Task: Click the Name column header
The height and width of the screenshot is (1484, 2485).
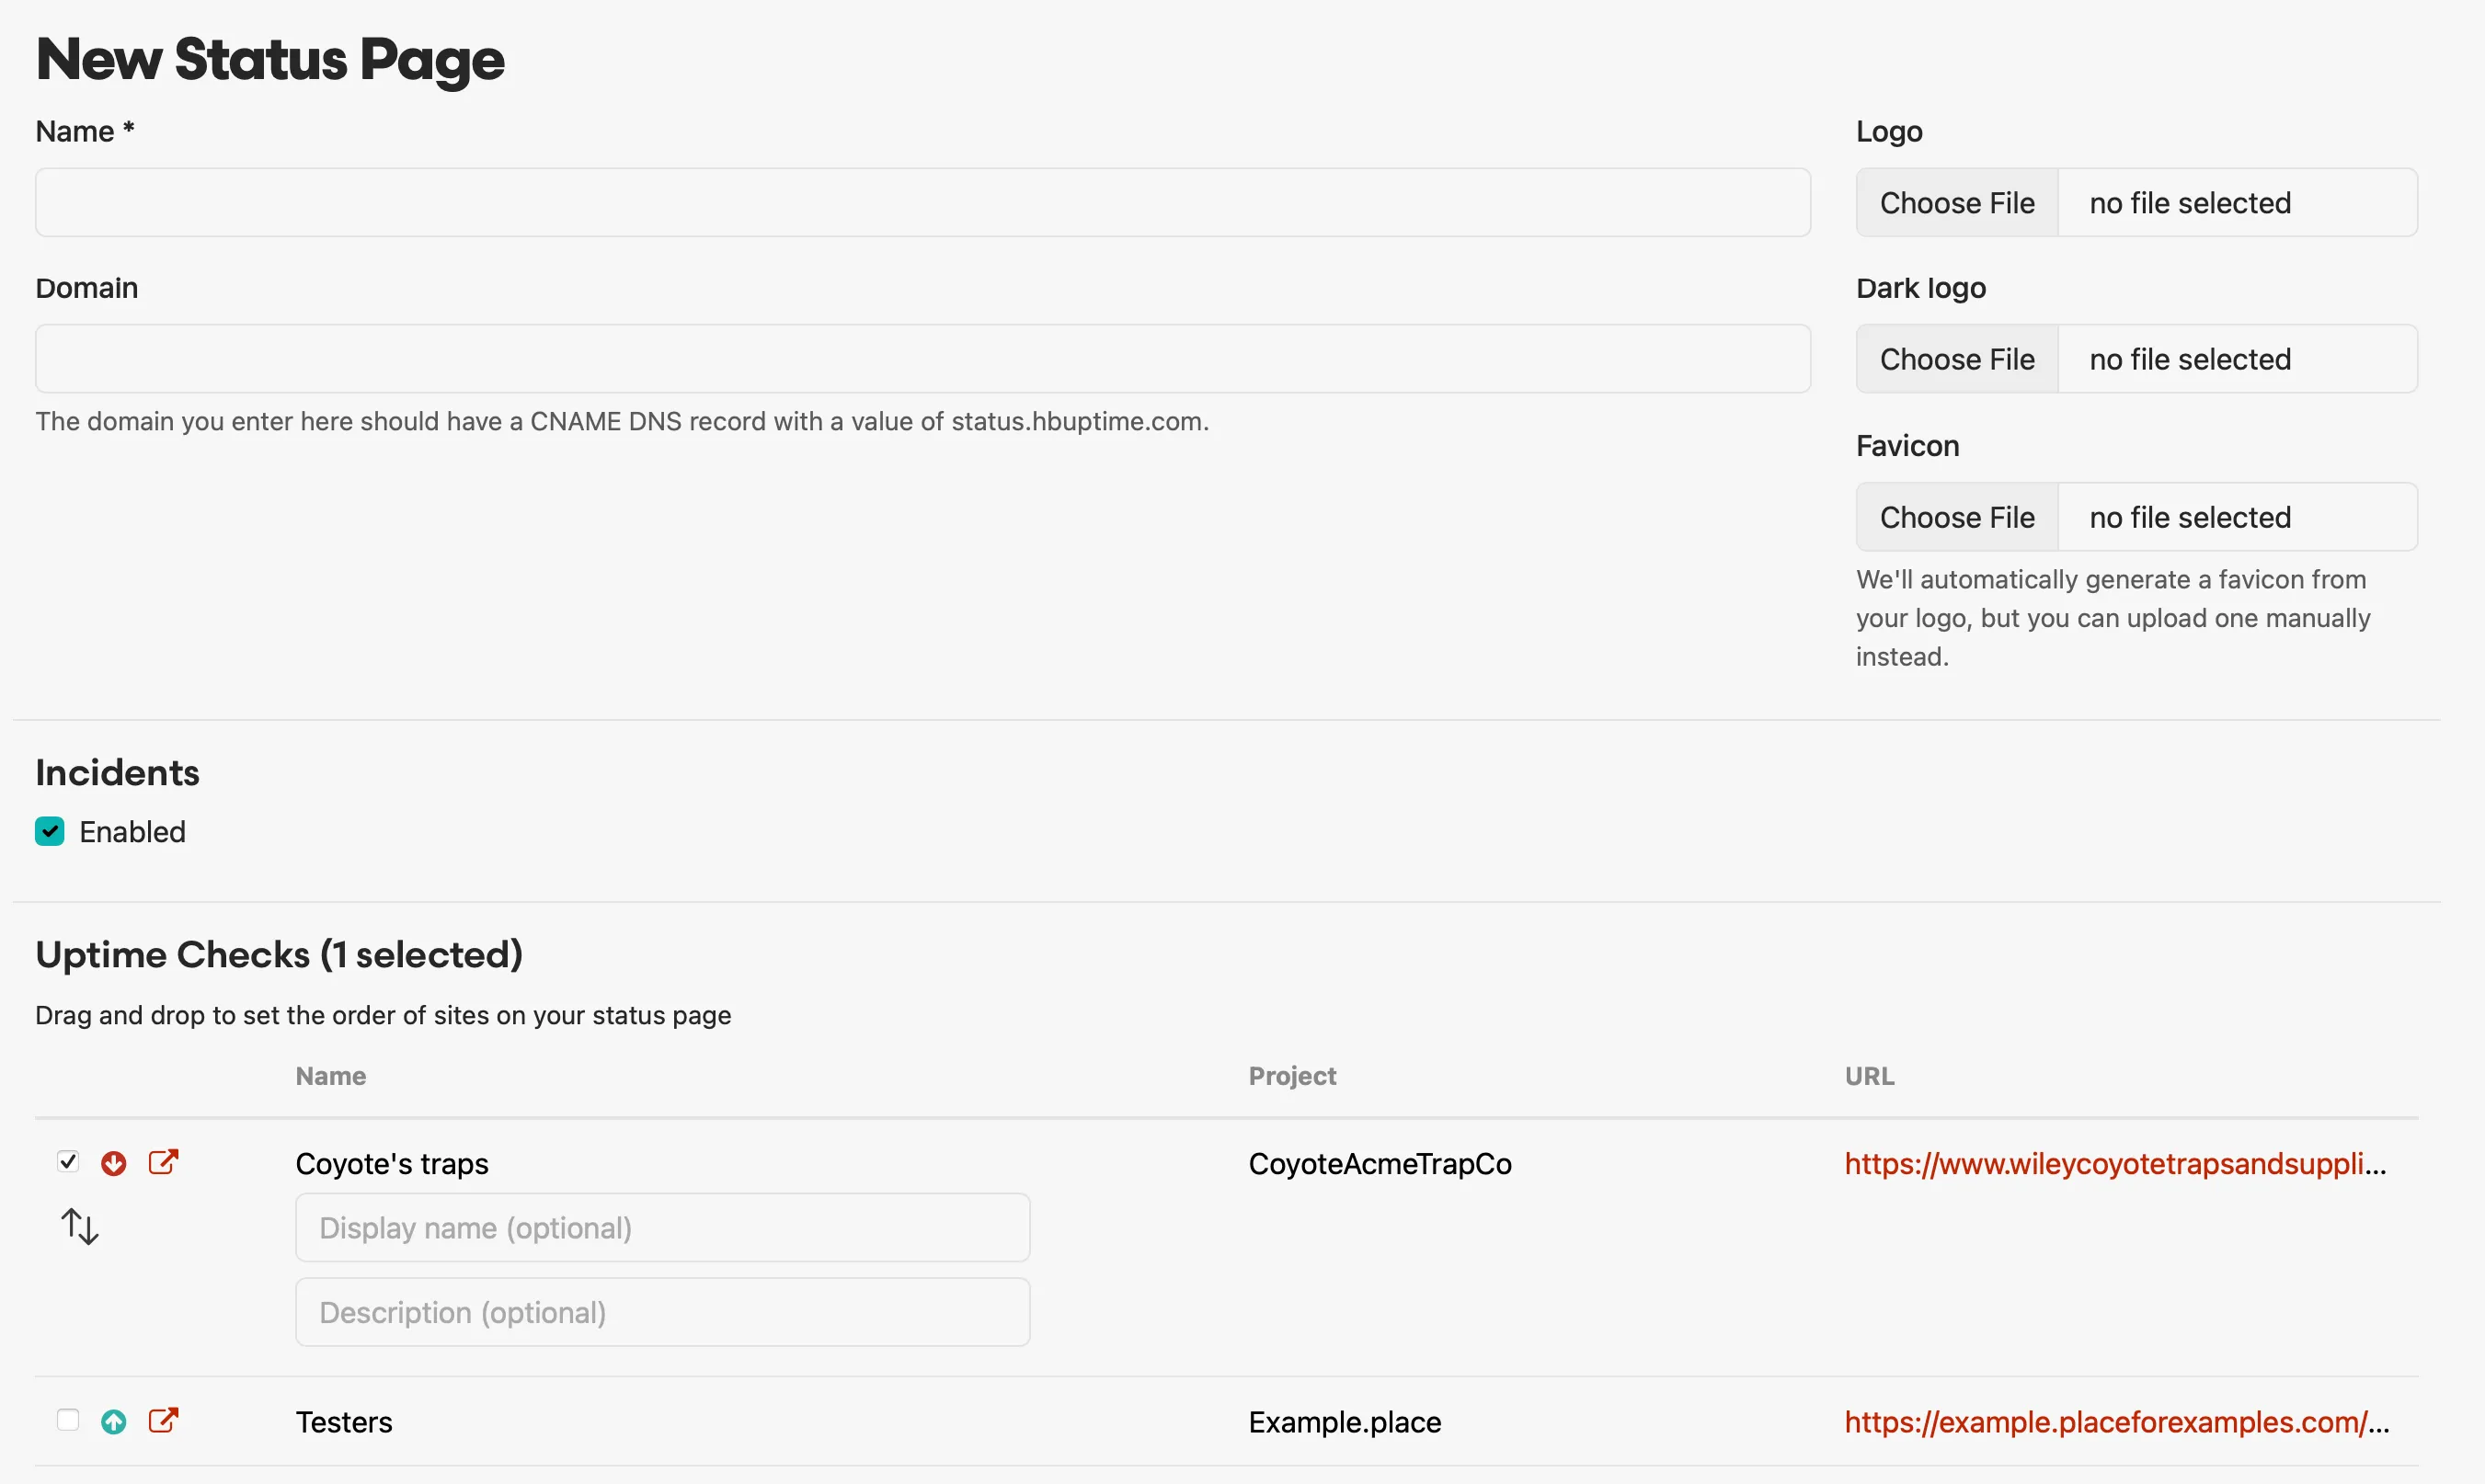Action: tap(330, 1075)
